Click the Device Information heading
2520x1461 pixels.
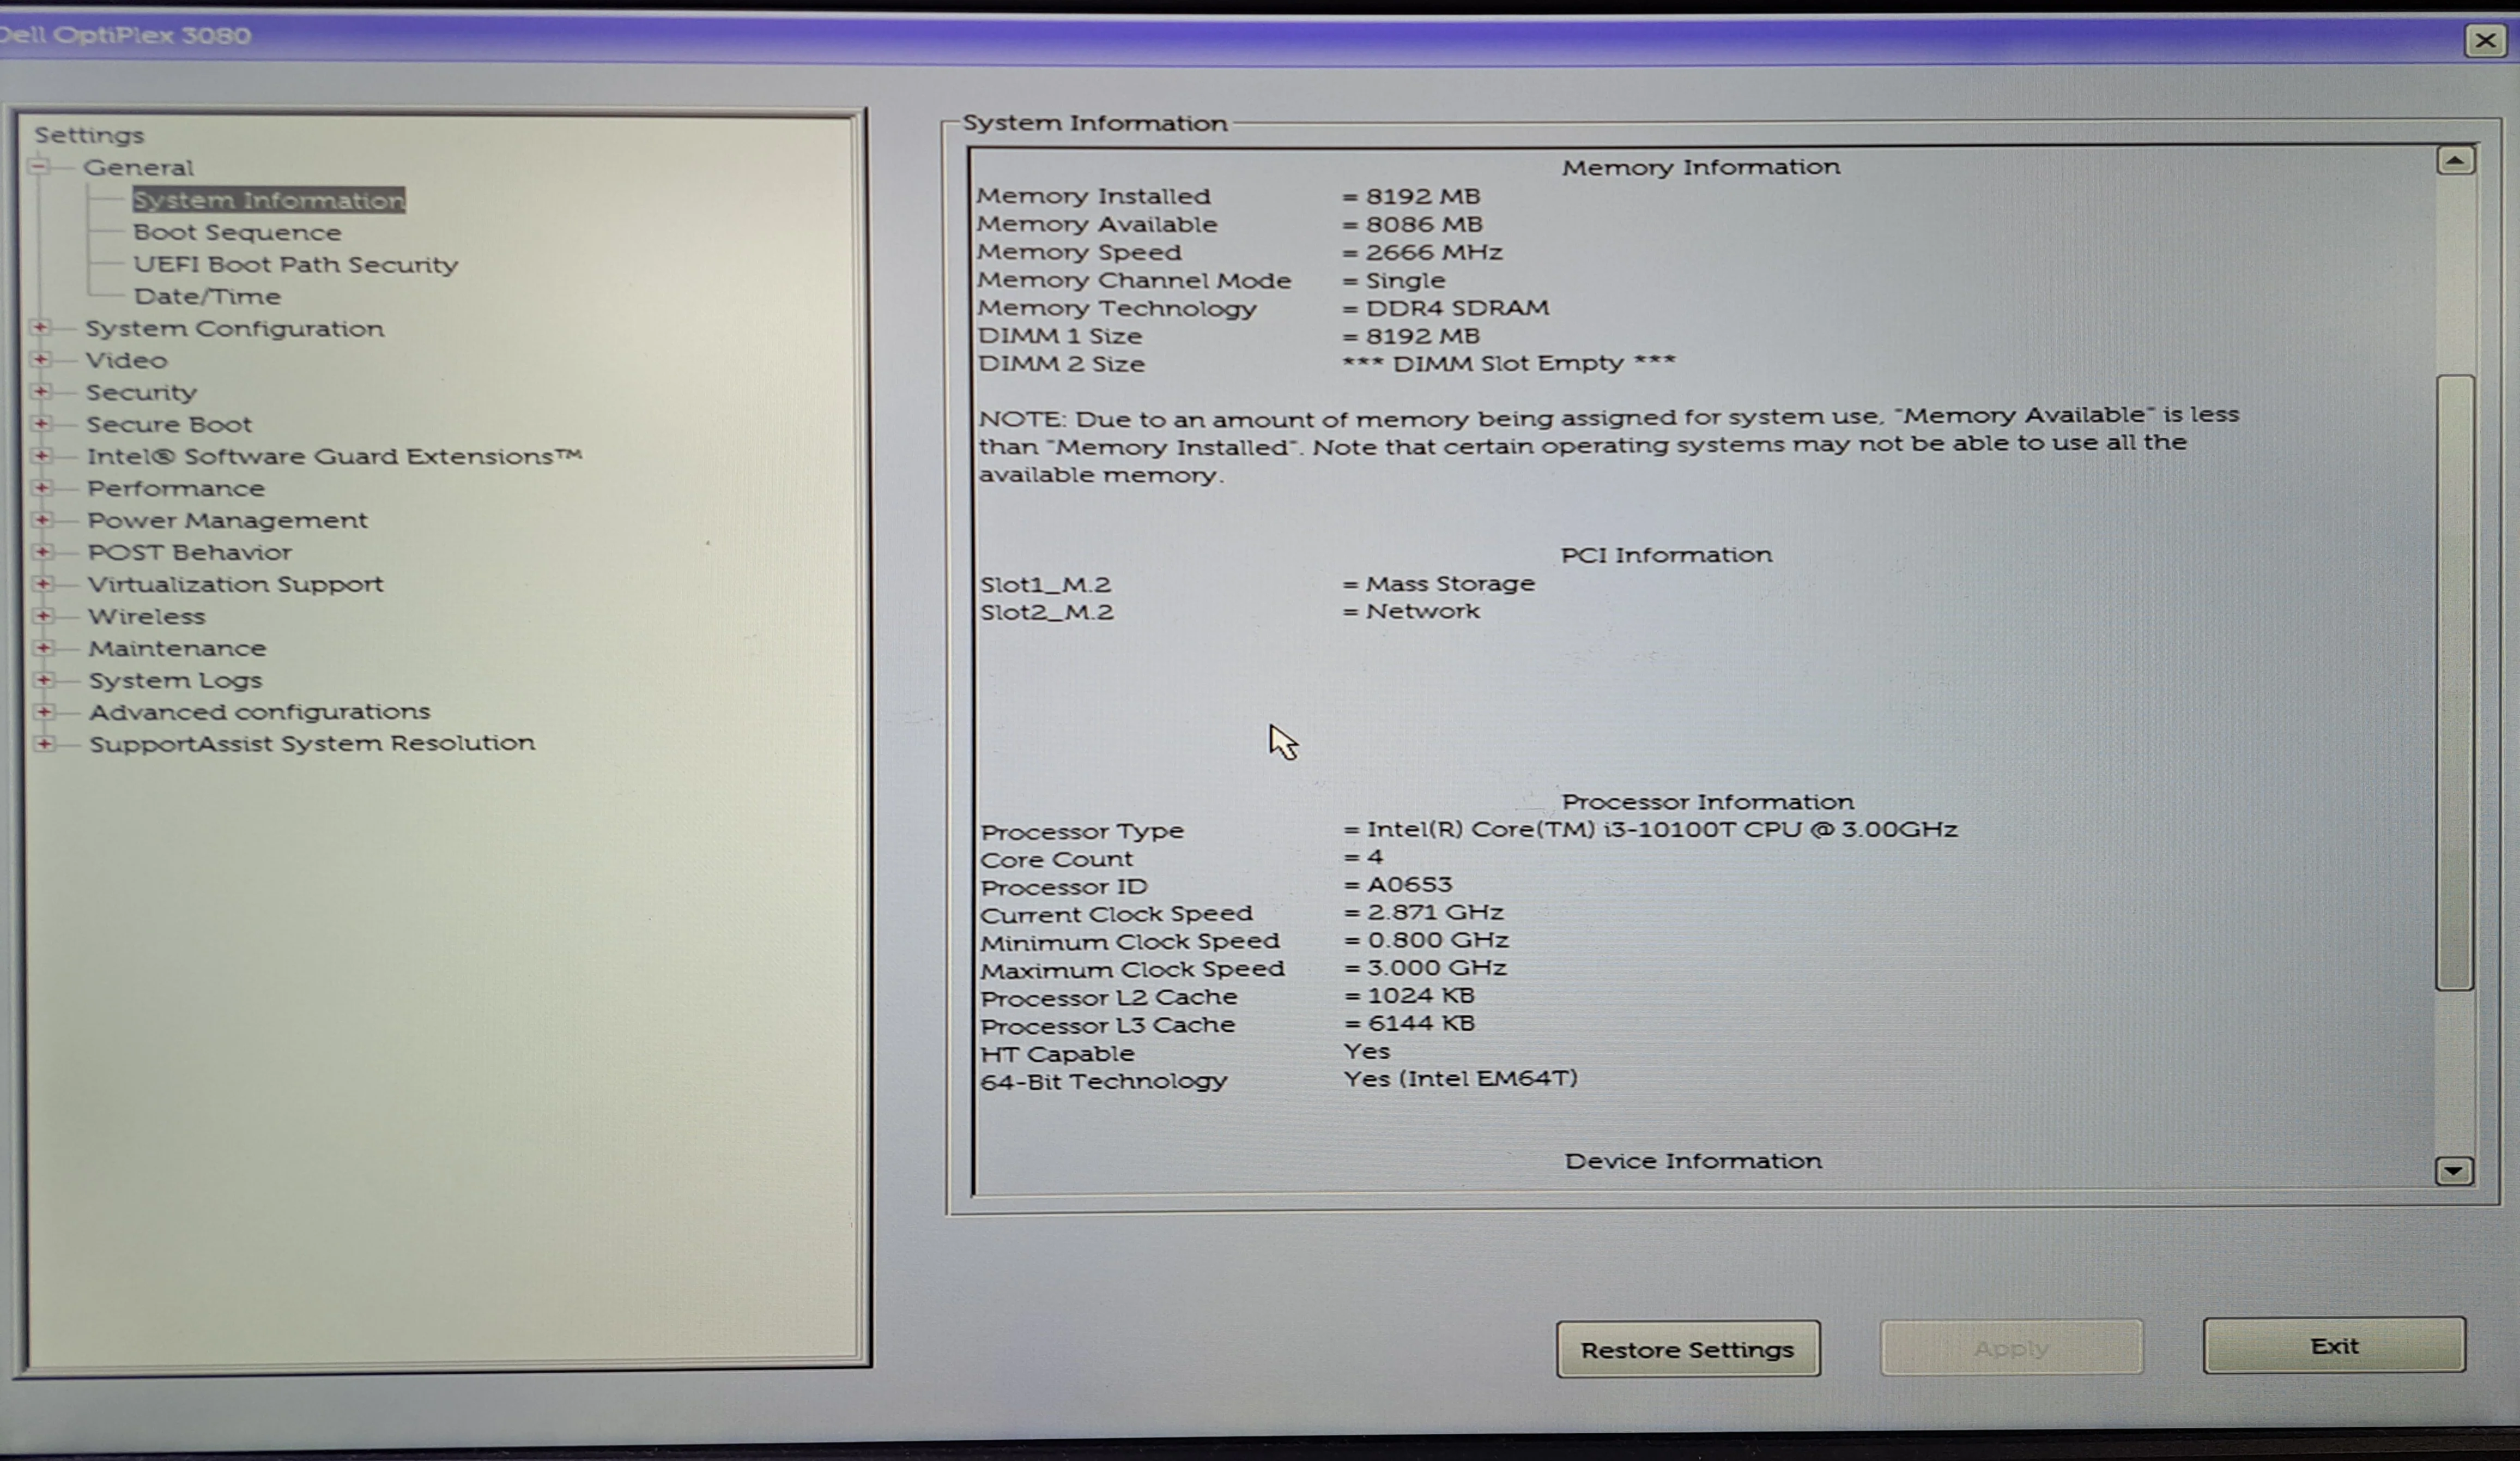(1693, 1161)
